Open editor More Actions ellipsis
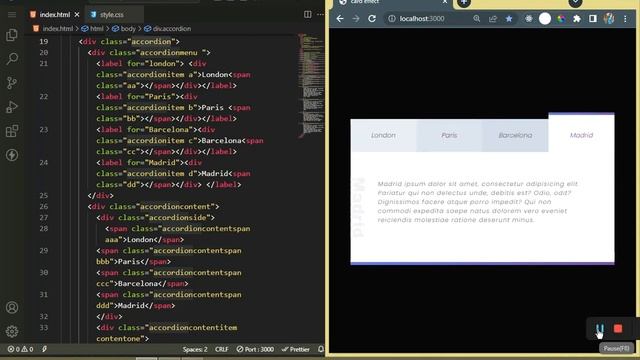640x360 pixels. coord(321,14)
